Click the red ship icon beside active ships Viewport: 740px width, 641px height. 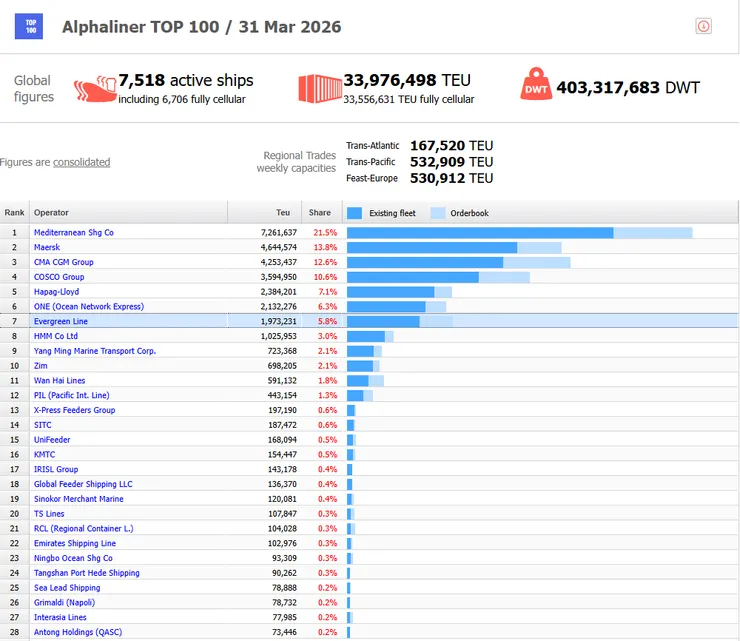(95, 88)
